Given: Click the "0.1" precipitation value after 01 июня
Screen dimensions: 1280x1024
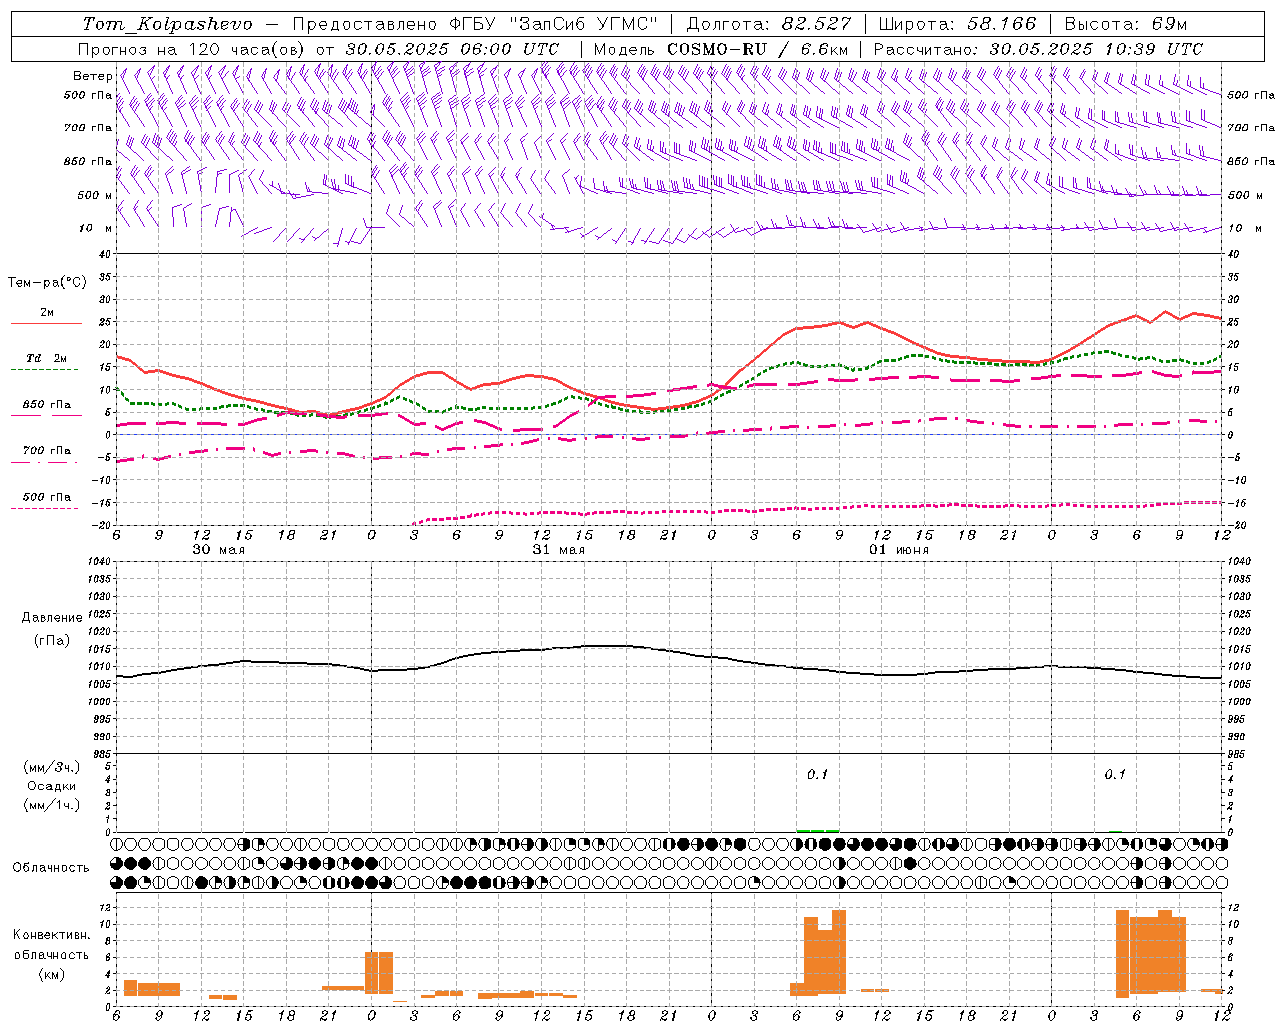Looking at the screenshot, I should click(1115, 775).
